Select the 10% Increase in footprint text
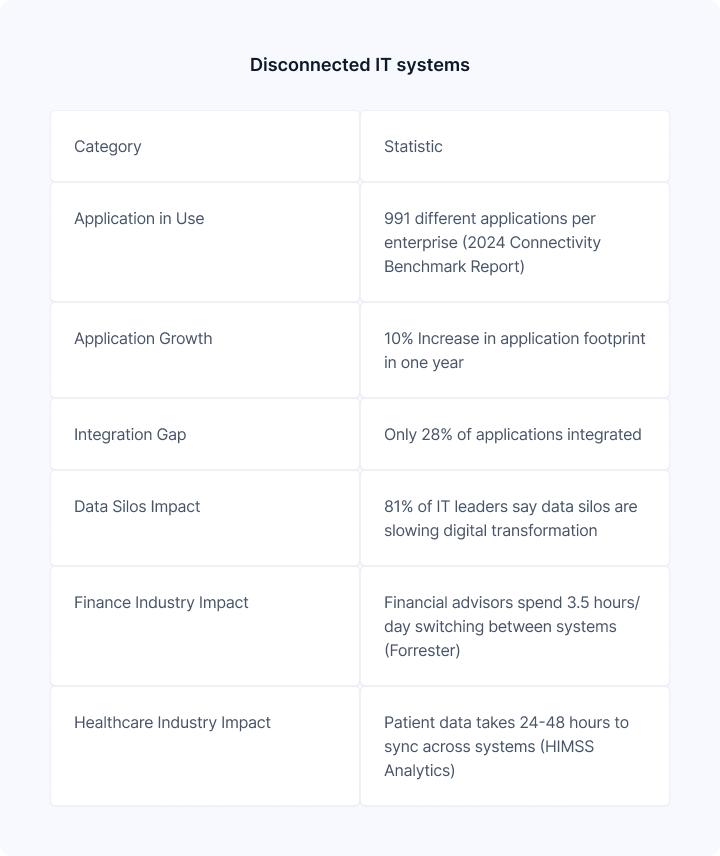 [x=515, y=350]
